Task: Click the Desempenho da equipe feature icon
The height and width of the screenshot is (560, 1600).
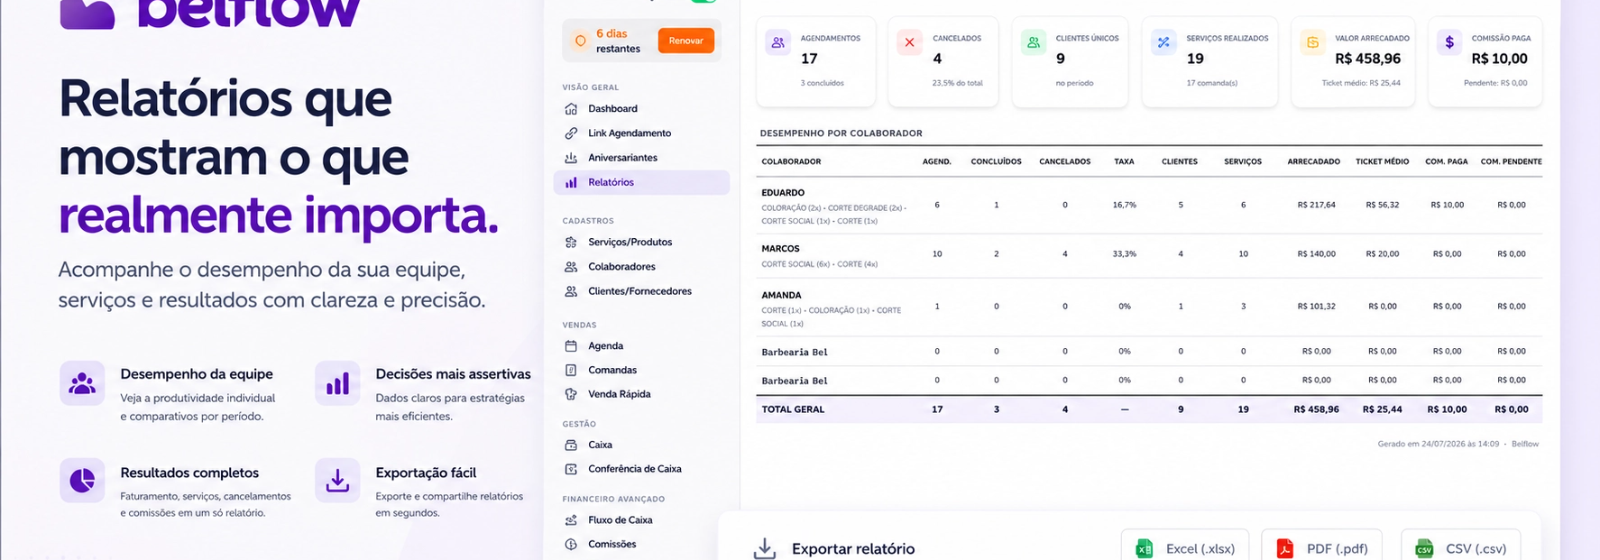Action: click(82, 383)
